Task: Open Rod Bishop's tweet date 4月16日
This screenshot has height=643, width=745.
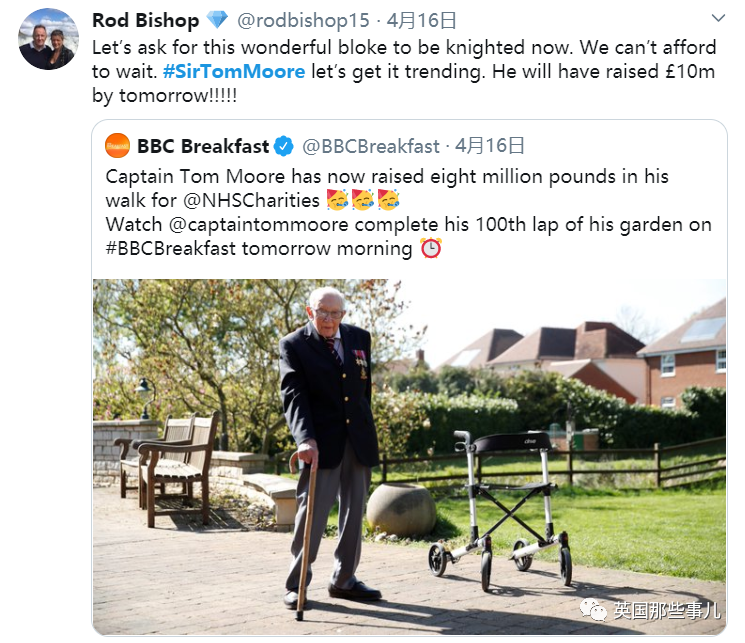Action: pos(421,20)
